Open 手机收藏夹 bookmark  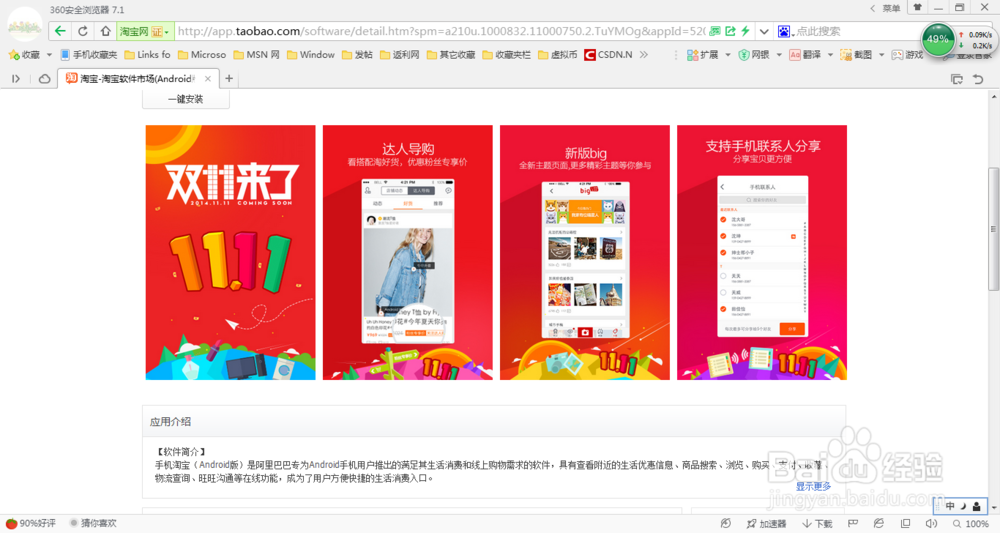click(x=89, y=55)
